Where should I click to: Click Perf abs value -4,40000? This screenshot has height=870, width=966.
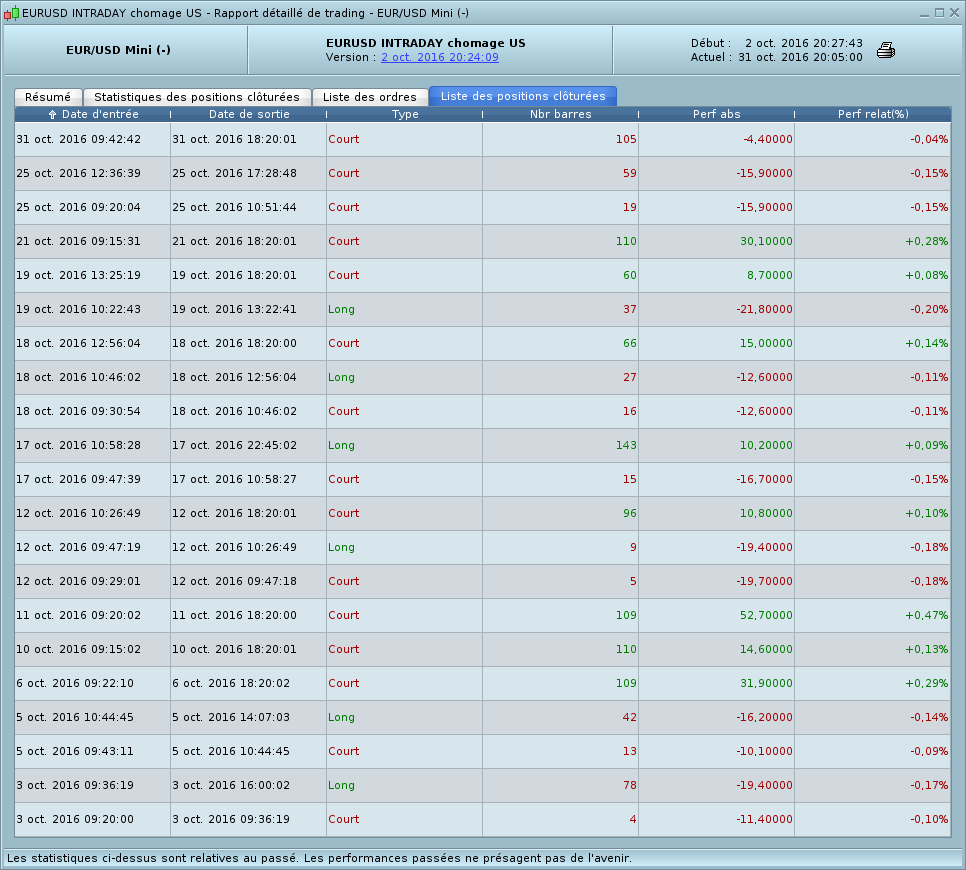tap(768, 139)
